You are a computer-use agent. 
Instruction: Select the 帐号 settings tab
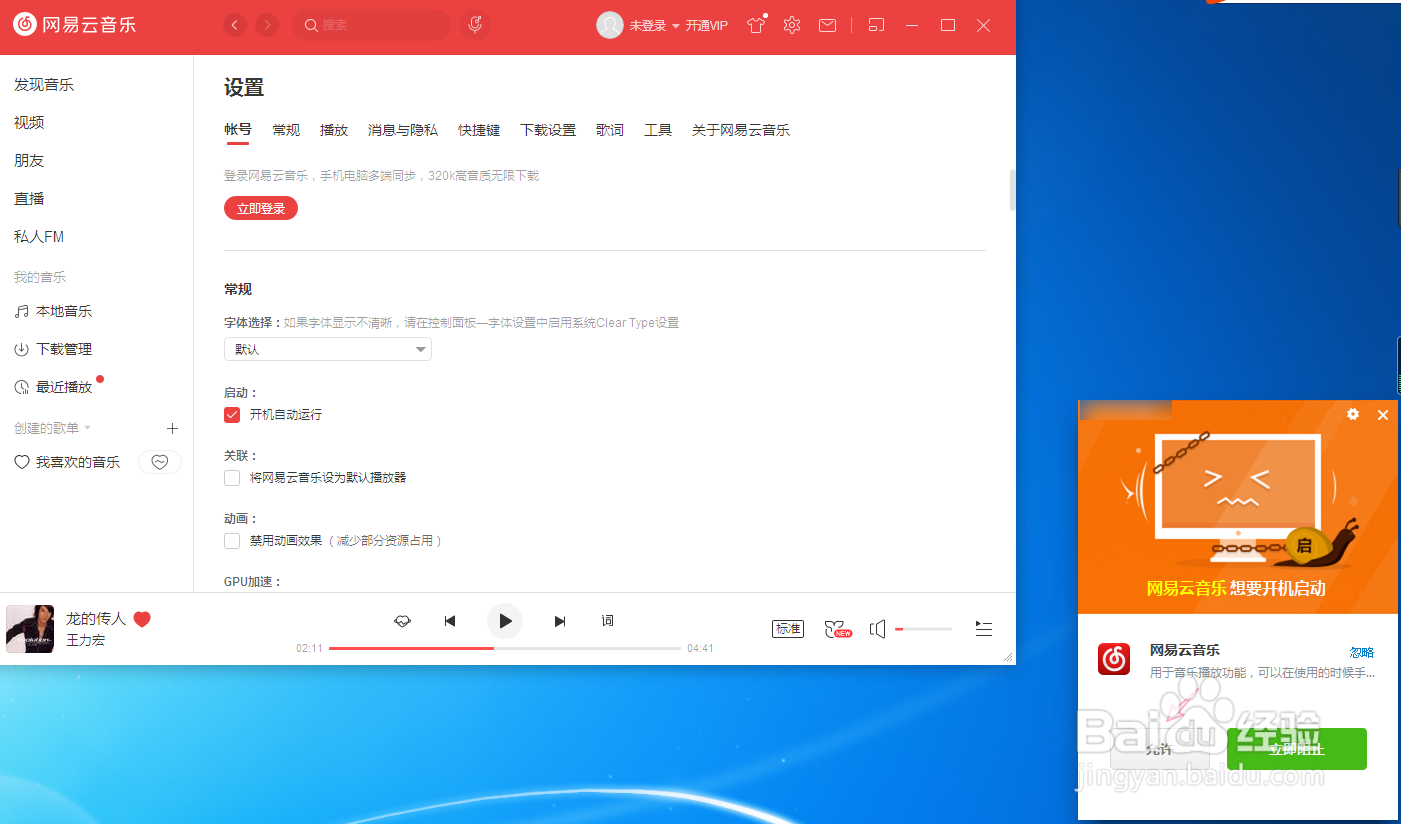(238, 130)
